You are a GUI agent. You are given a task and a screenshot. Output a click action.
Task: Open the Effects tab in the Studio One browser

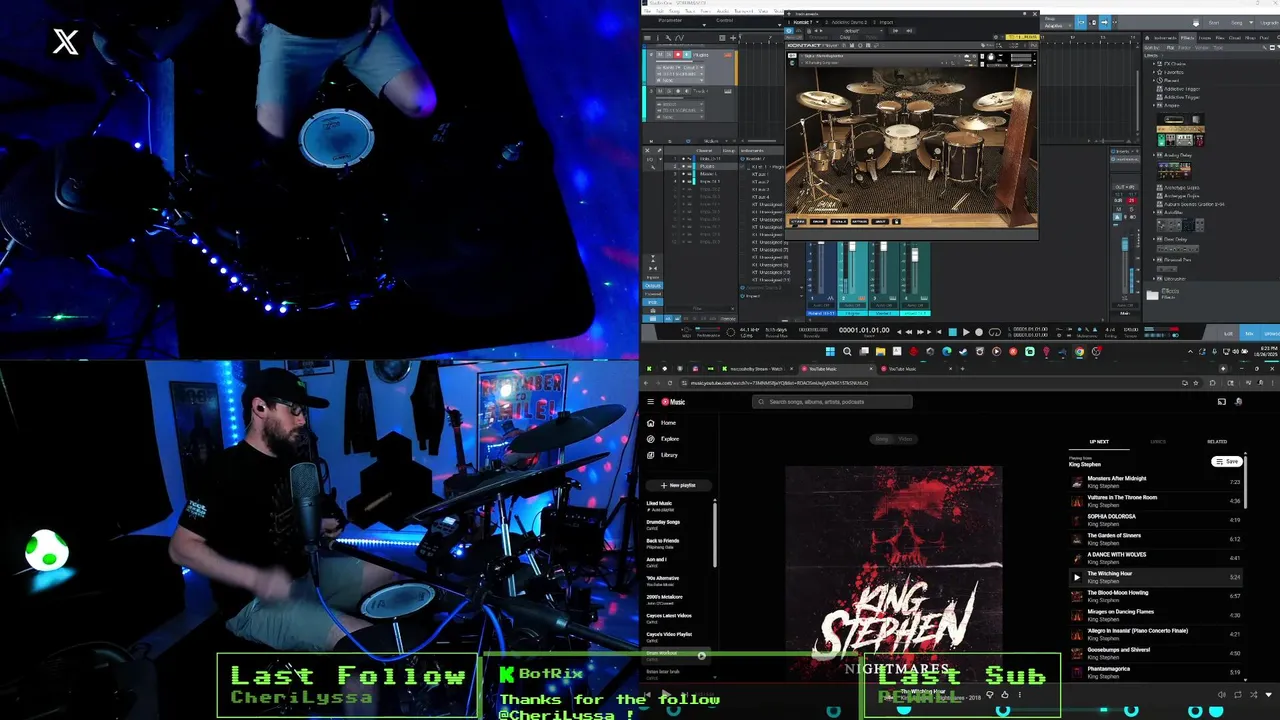point(1187,38)
